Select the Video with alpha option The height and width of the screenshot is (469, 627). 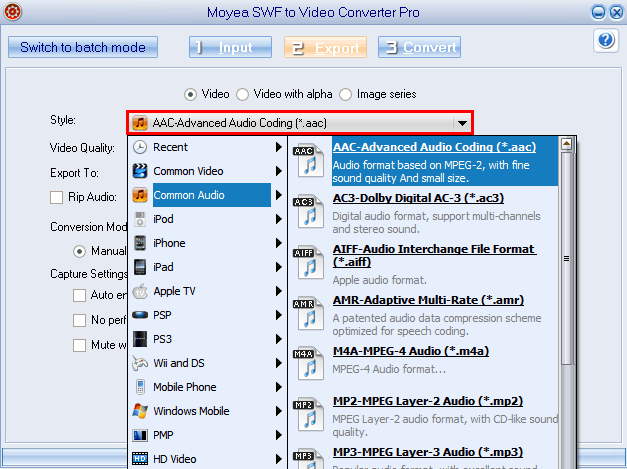pyautogui.click(x=242, y=94)
